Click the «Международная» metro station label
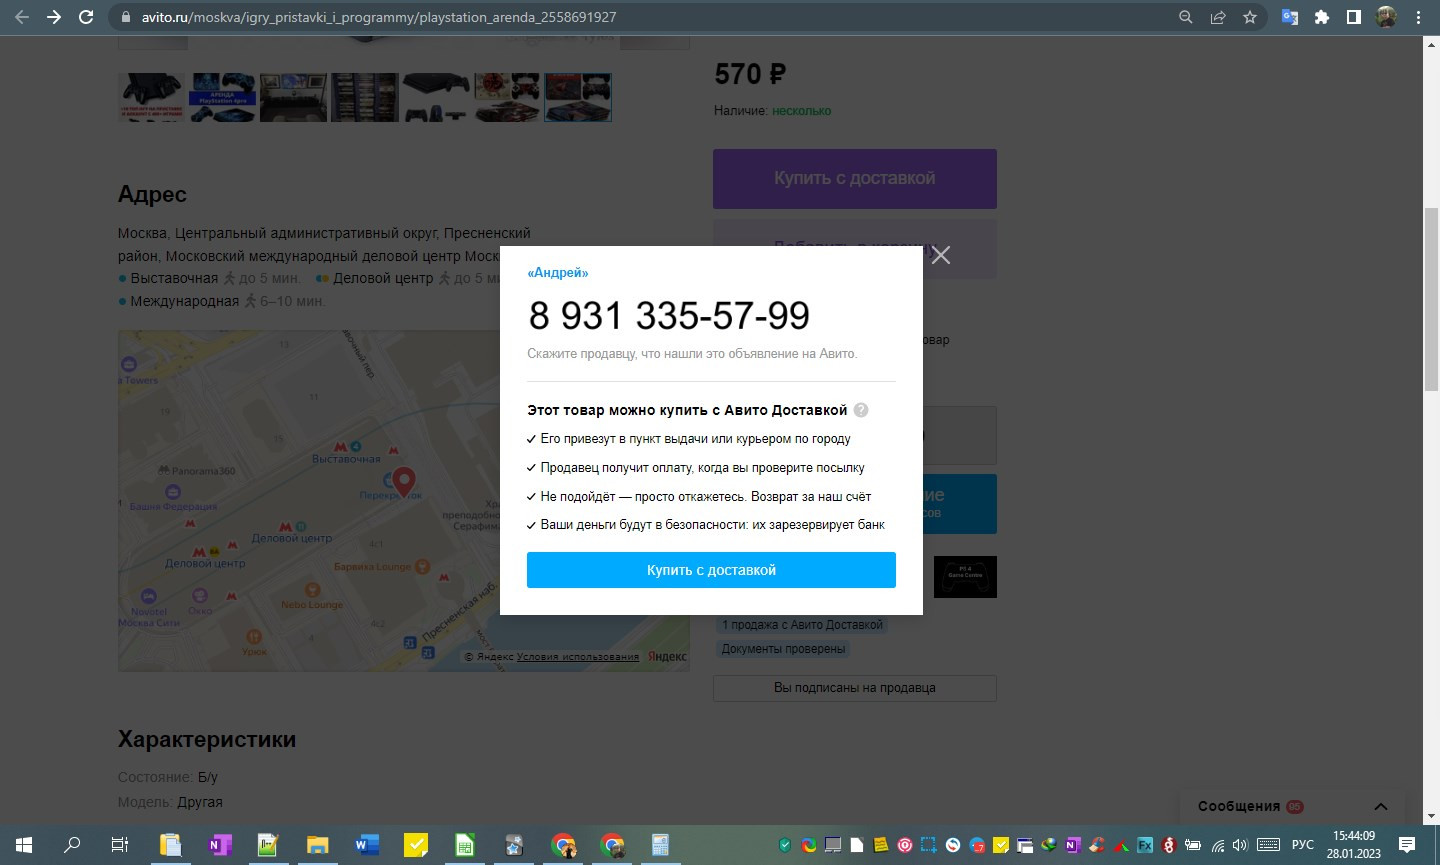The width and height of the screenshot is (1440, 865). click(185, 301)
